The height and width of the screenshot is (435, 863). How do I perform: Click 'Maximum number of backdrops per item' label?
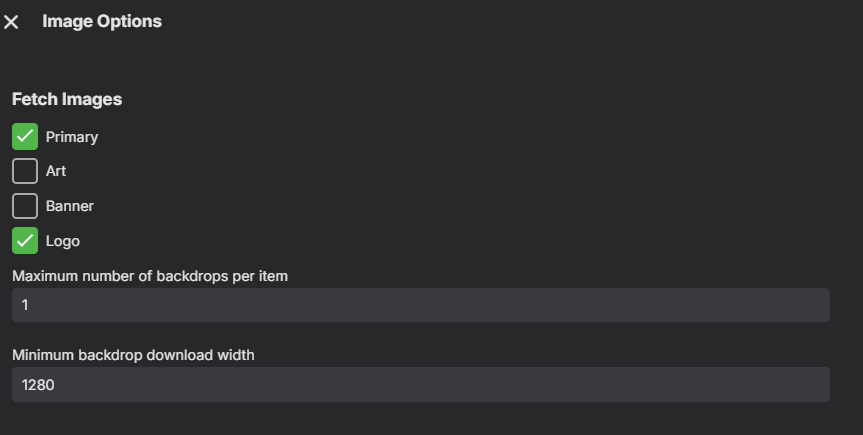pos(150,276)
